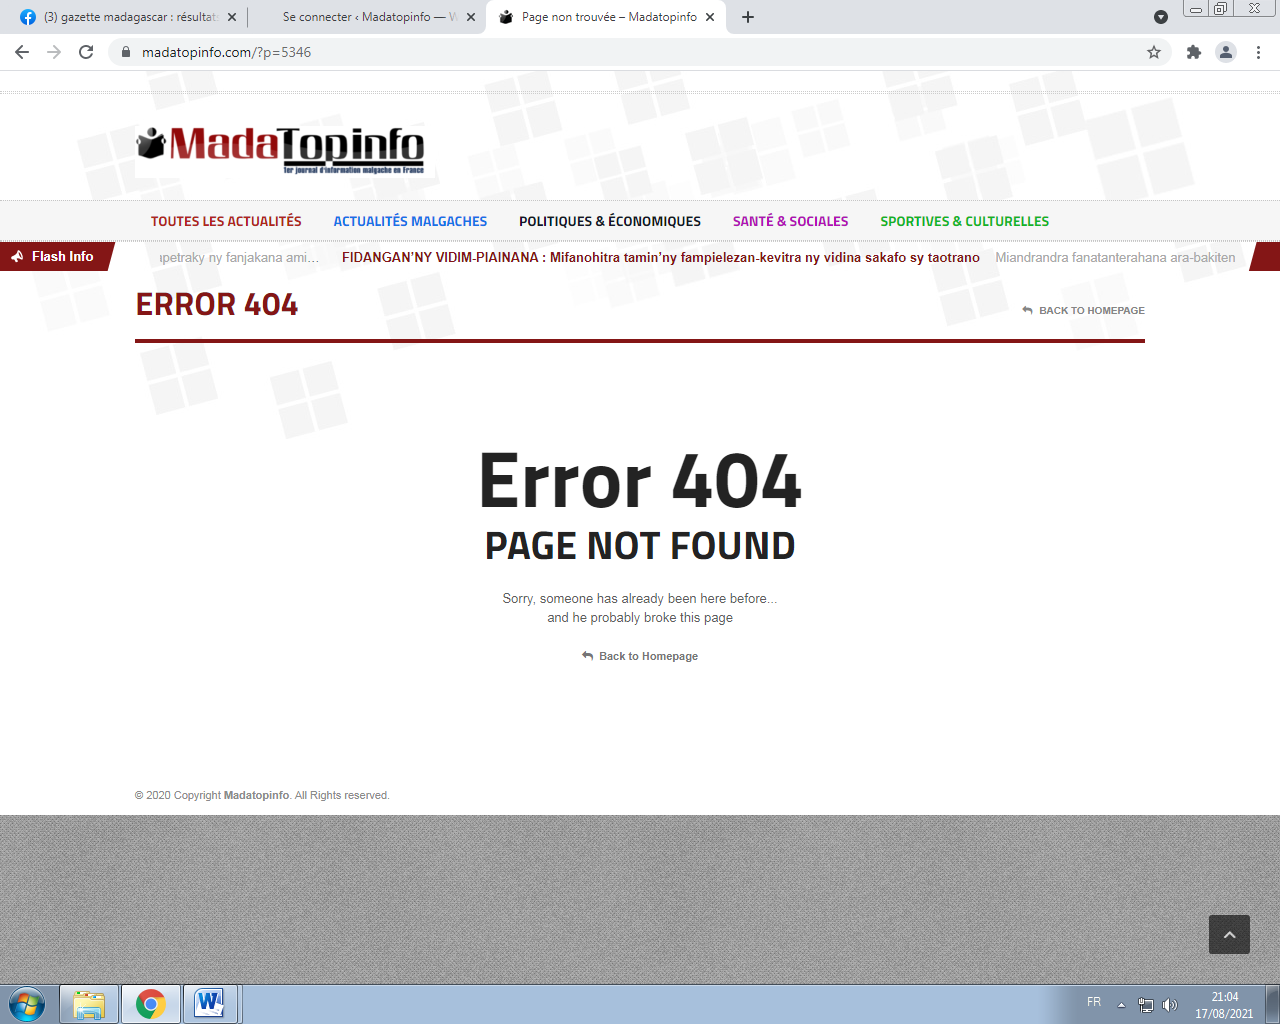Open File Explorer from the taskbar
The width and height of the screenshot is (1280, 1024).
pyautogui.click(x=89, y=1004)
